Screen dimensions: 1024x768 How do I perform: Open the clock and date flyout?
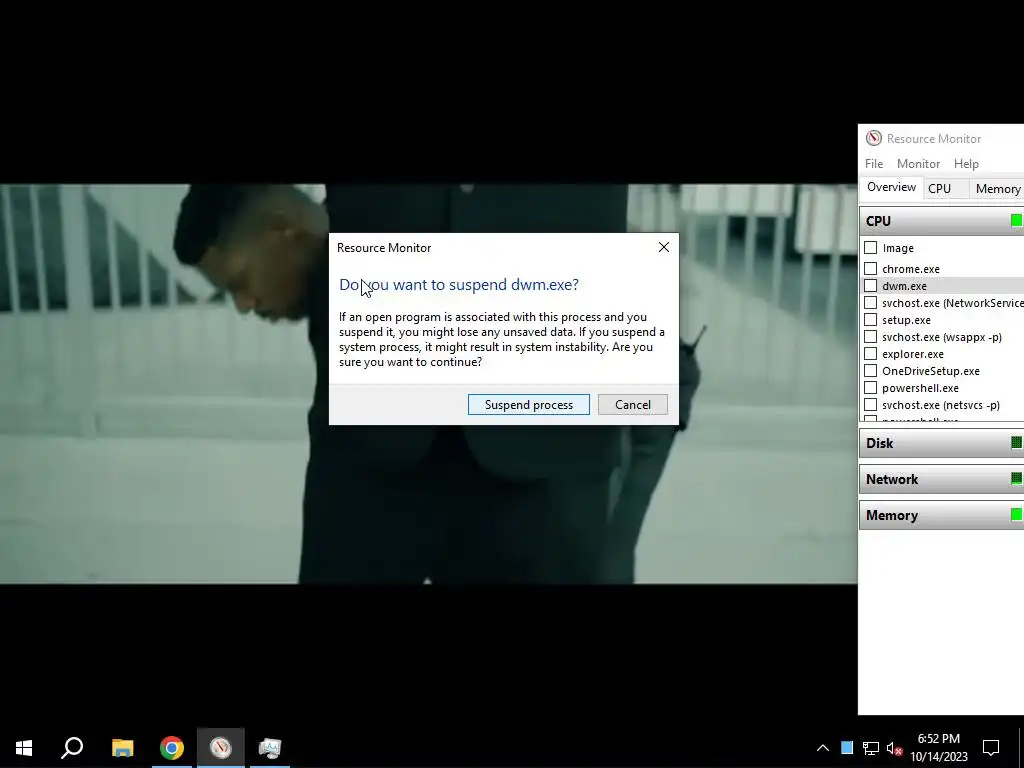[x=938, y=748]
